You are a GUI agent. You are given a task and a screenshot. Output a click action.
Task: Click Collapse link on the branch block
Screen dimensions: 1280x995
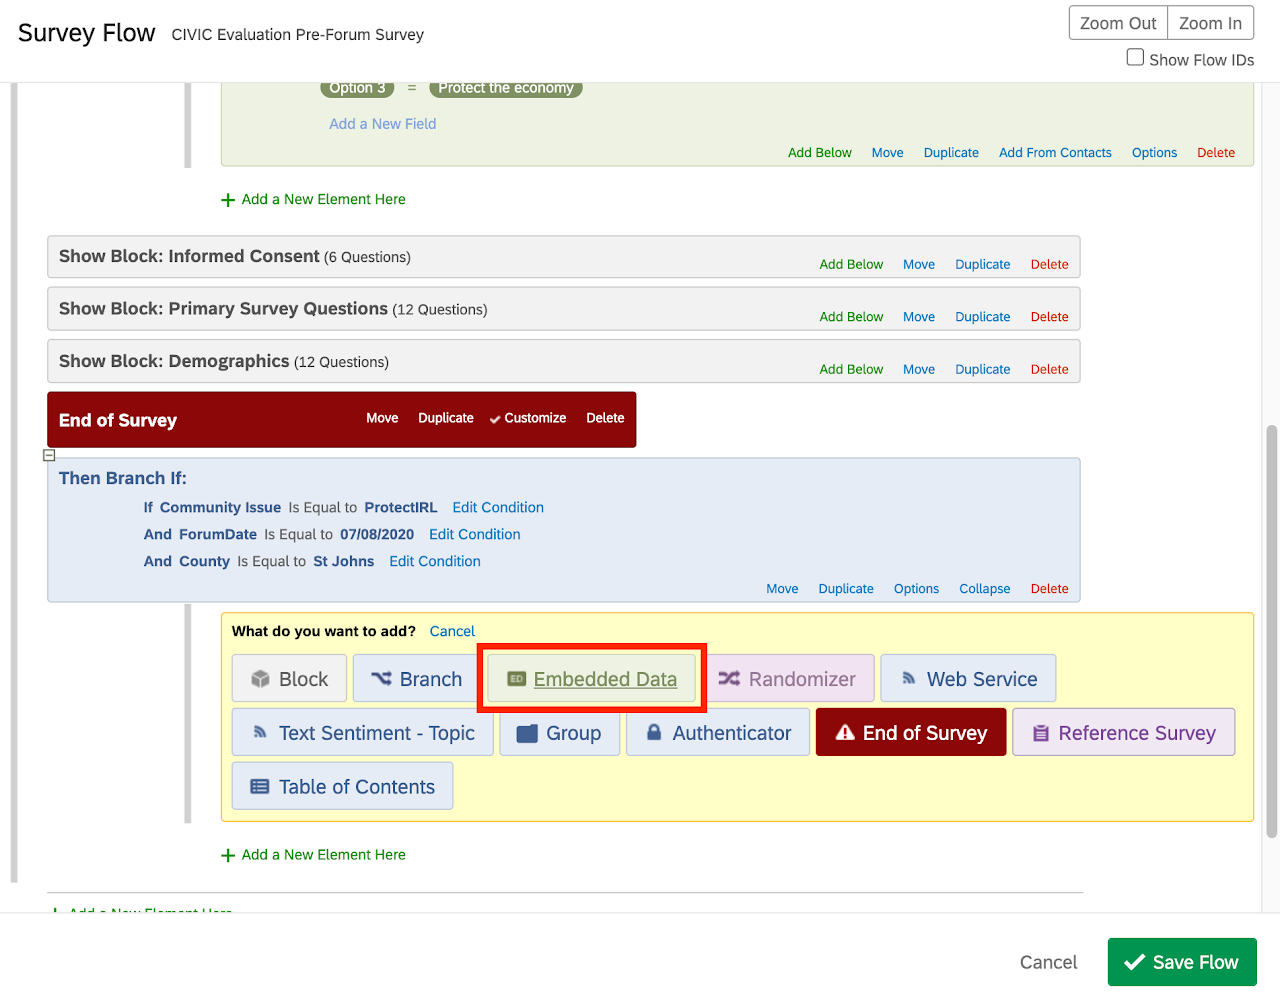point(984,589)
